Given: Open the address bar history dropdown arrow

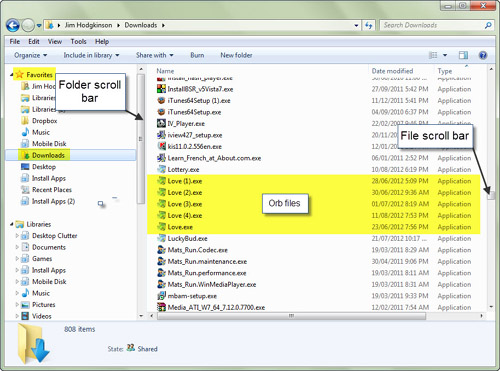Looking at the screenshot, I should click(x=356, y=25).
